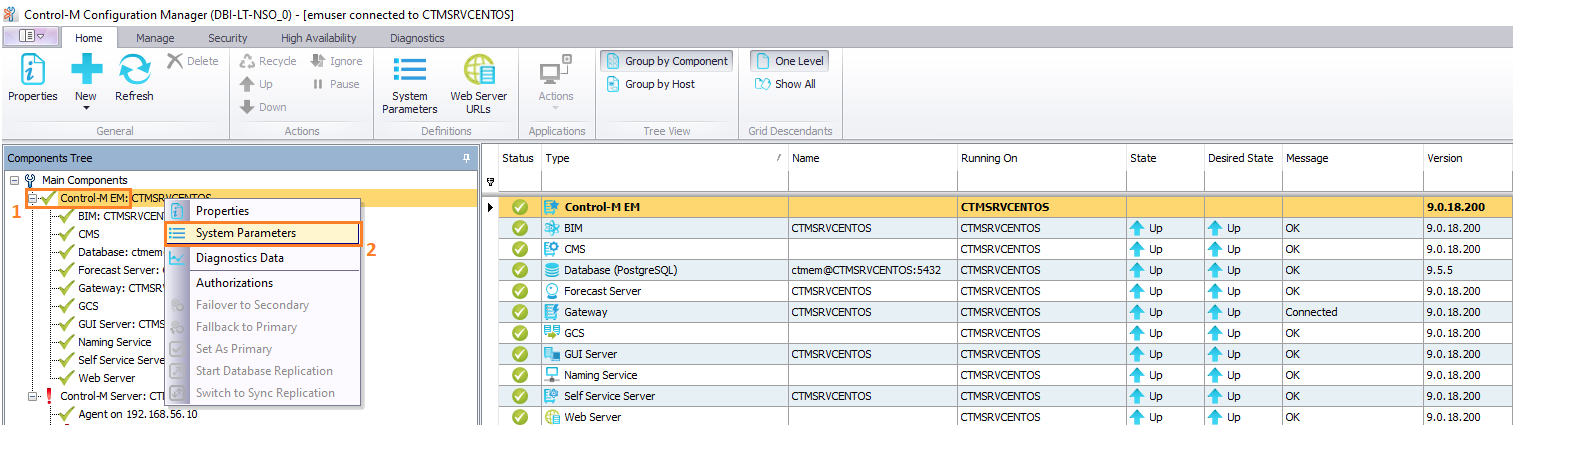This screenshot has height=468, width=1582.
Task: Click the New plus icon
Action: point(86,69)
